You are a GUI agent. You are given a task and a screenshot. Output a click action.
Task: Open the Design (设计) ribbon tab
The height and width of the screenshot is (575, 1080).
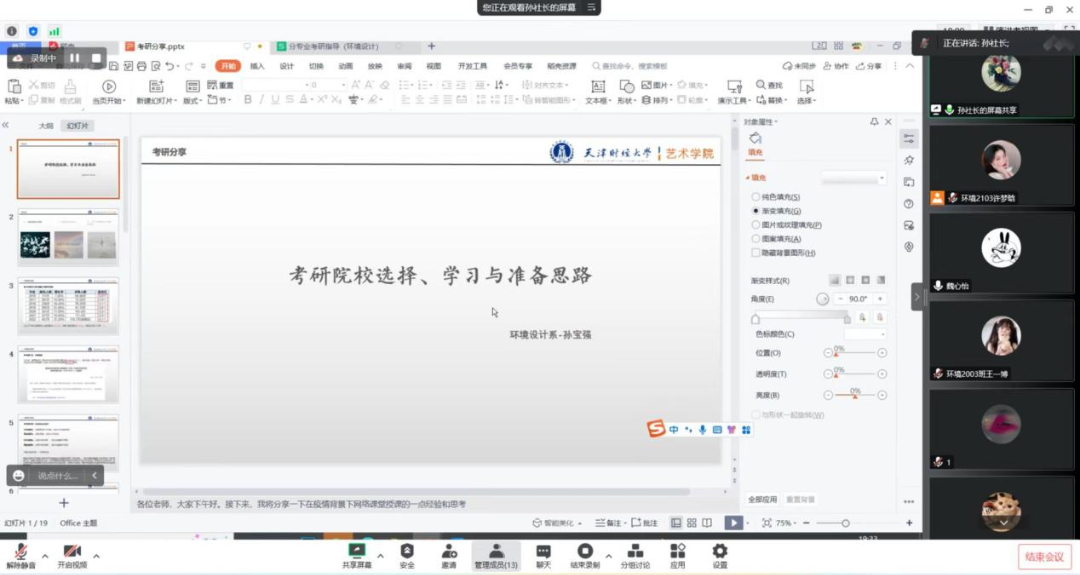[x=287, y=66]
